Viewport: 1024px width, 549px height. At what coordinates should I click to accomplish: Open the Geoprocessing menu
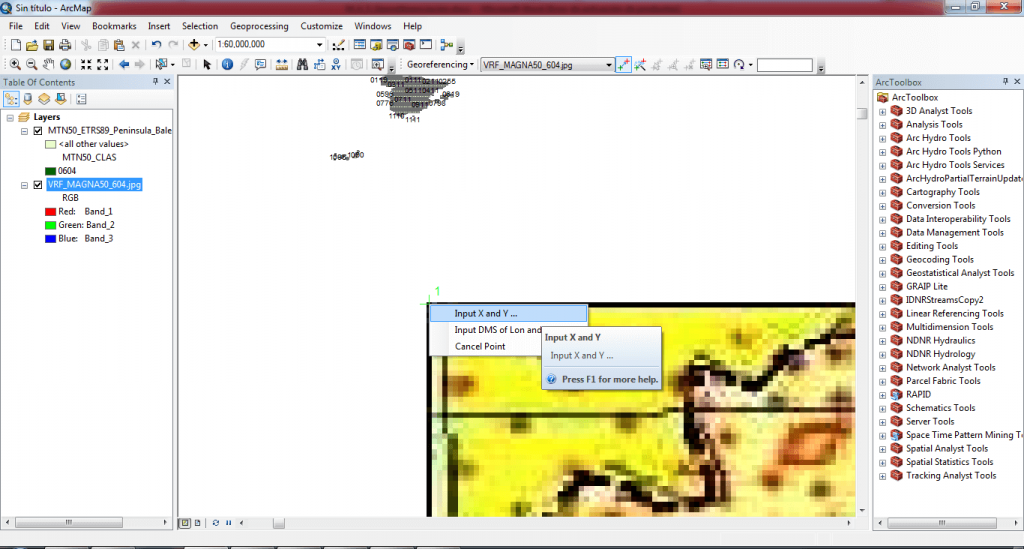(260, 25)
